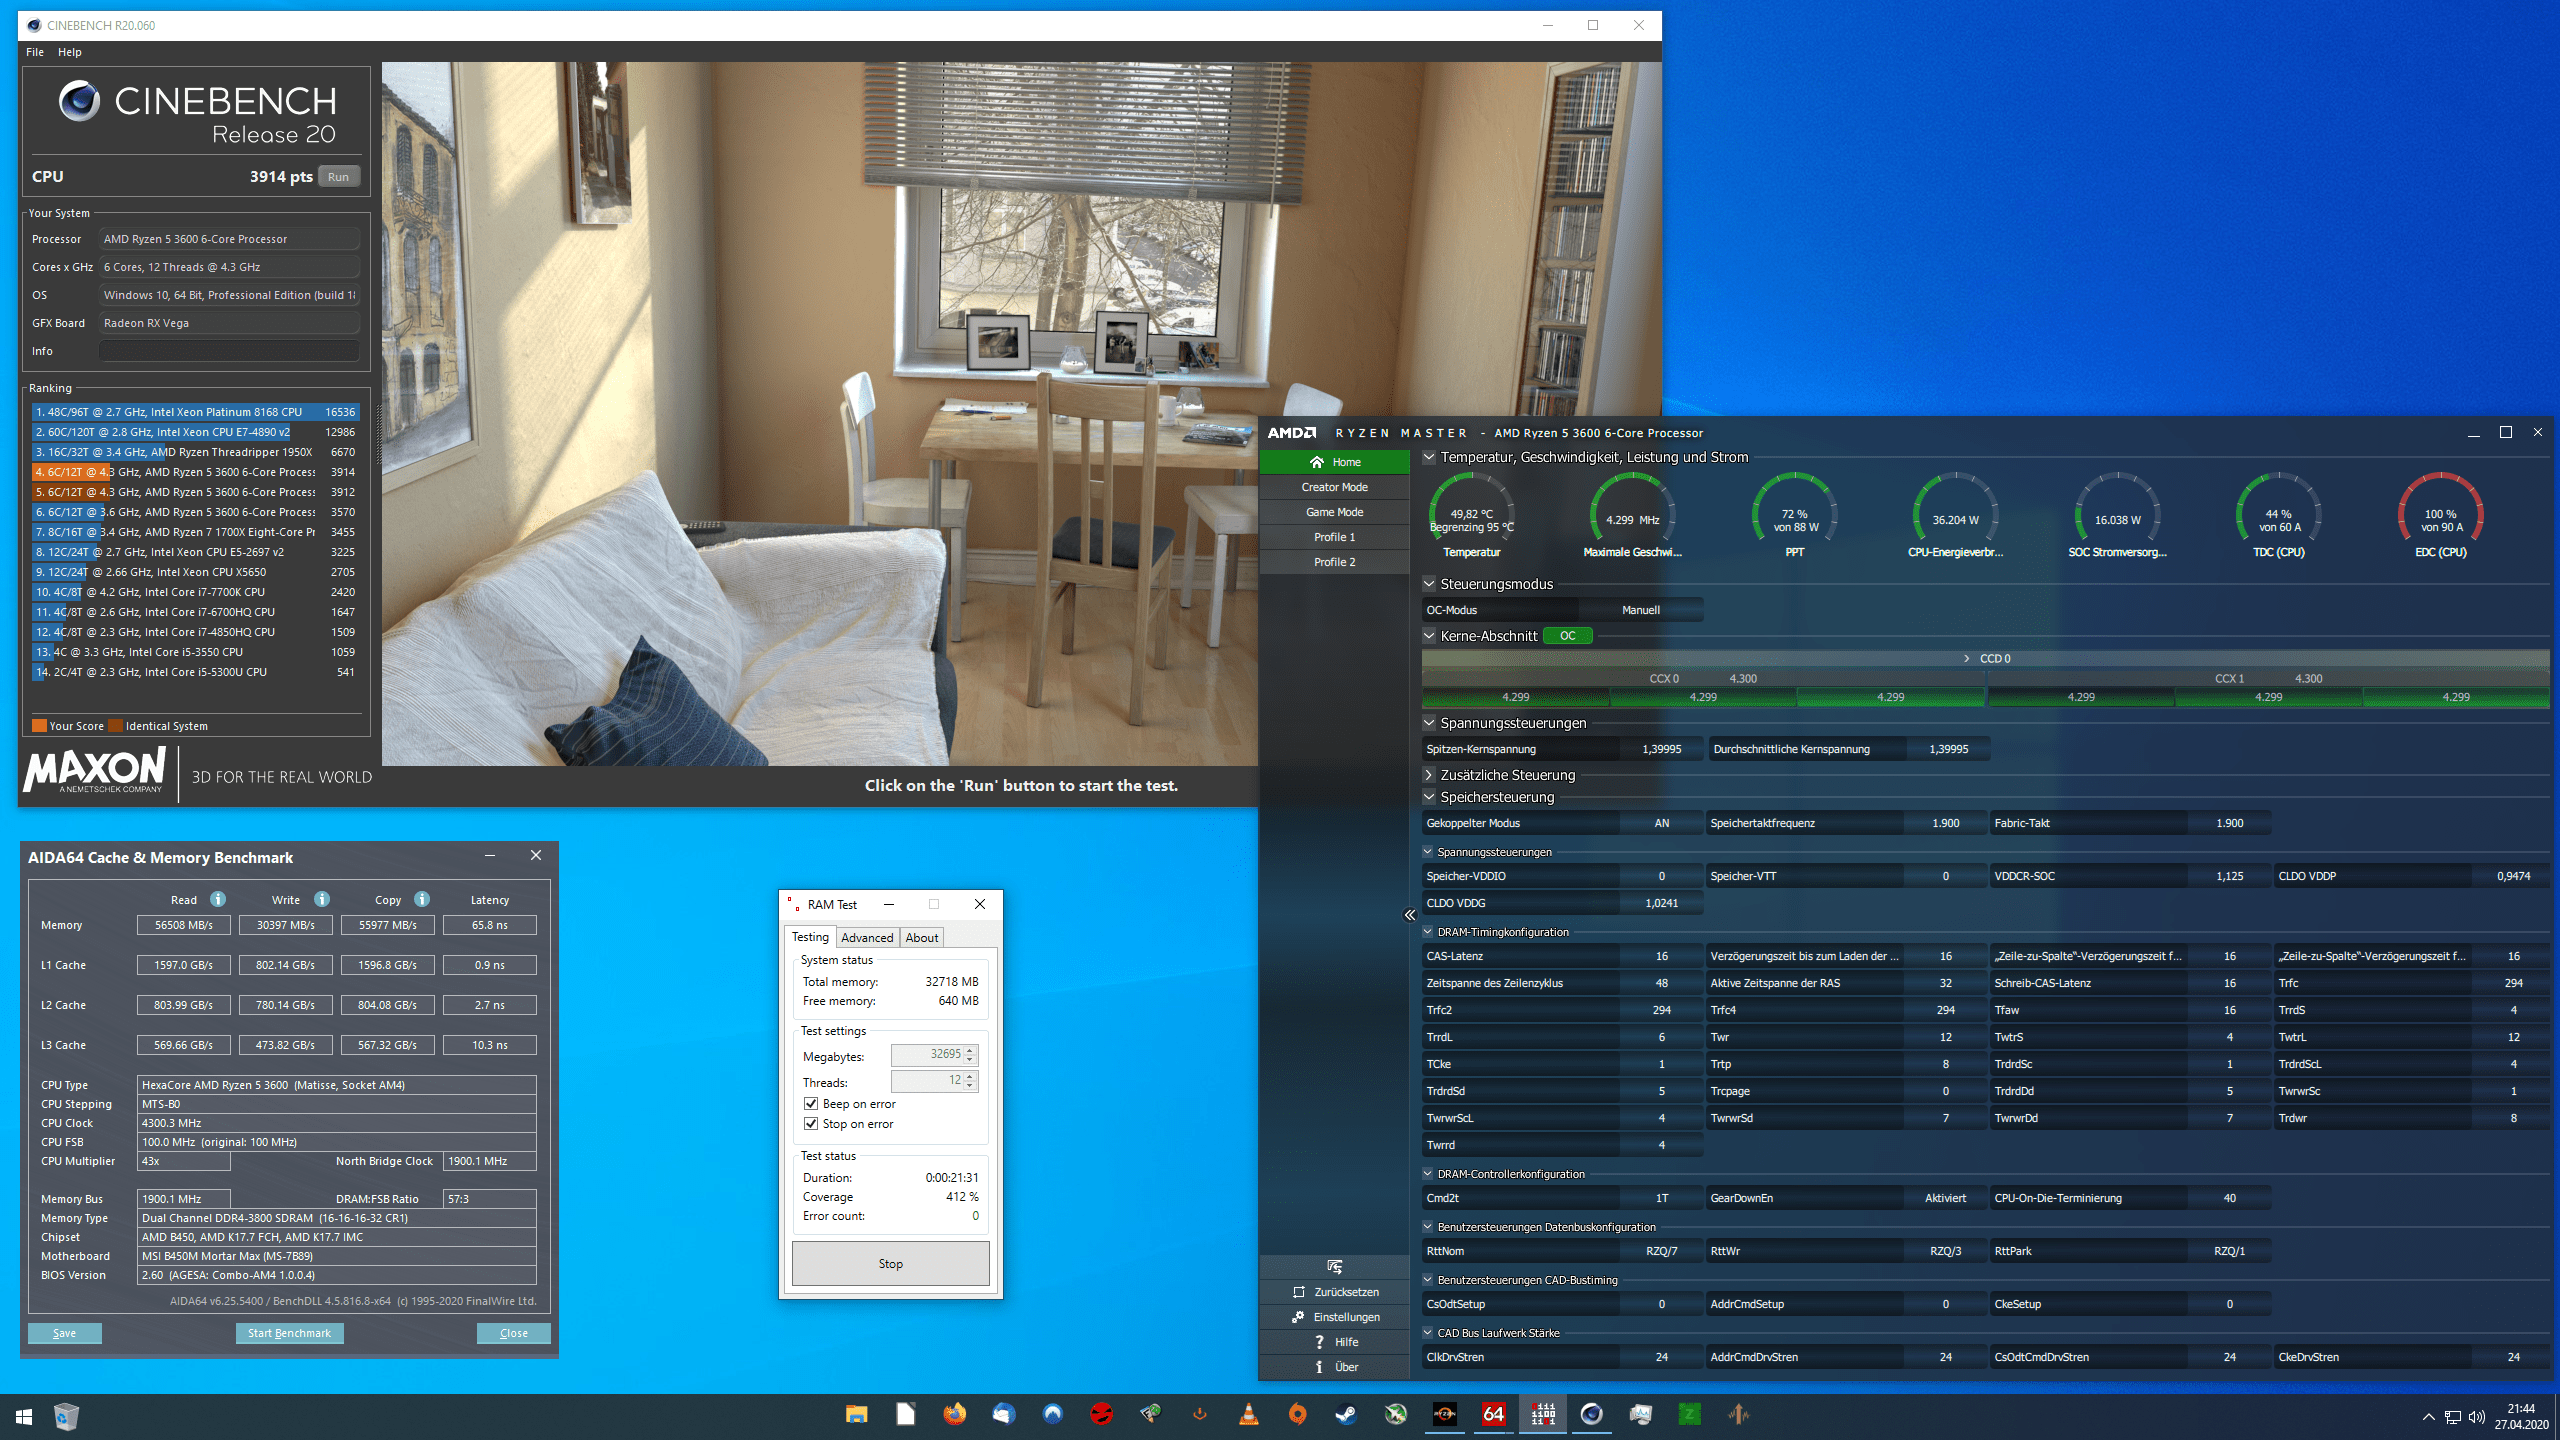
Task: Click the Spitzen-Kernspannung 1,39995 value field
Action: [x=1661, y=749]
